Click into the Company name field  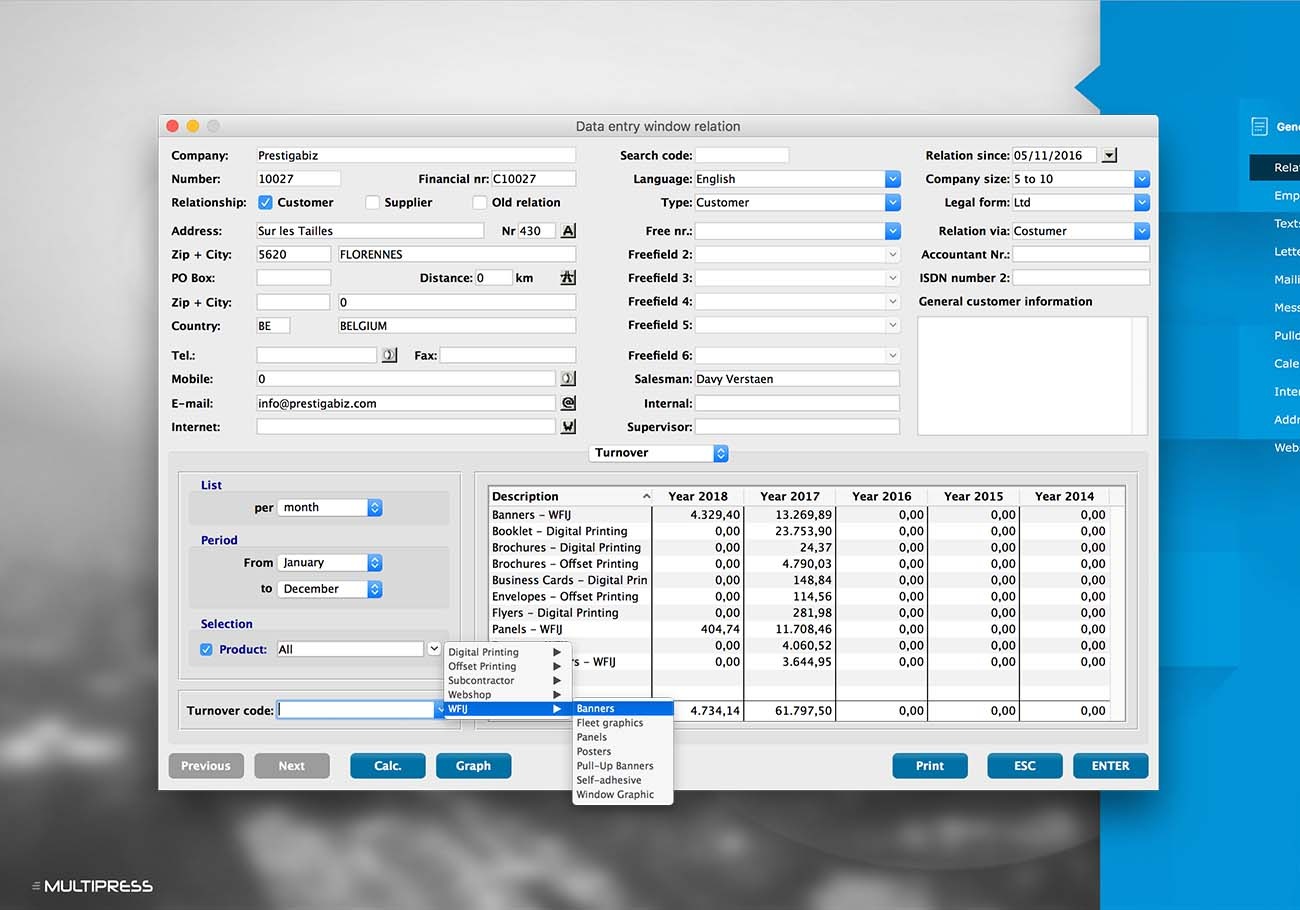(416, 155)
